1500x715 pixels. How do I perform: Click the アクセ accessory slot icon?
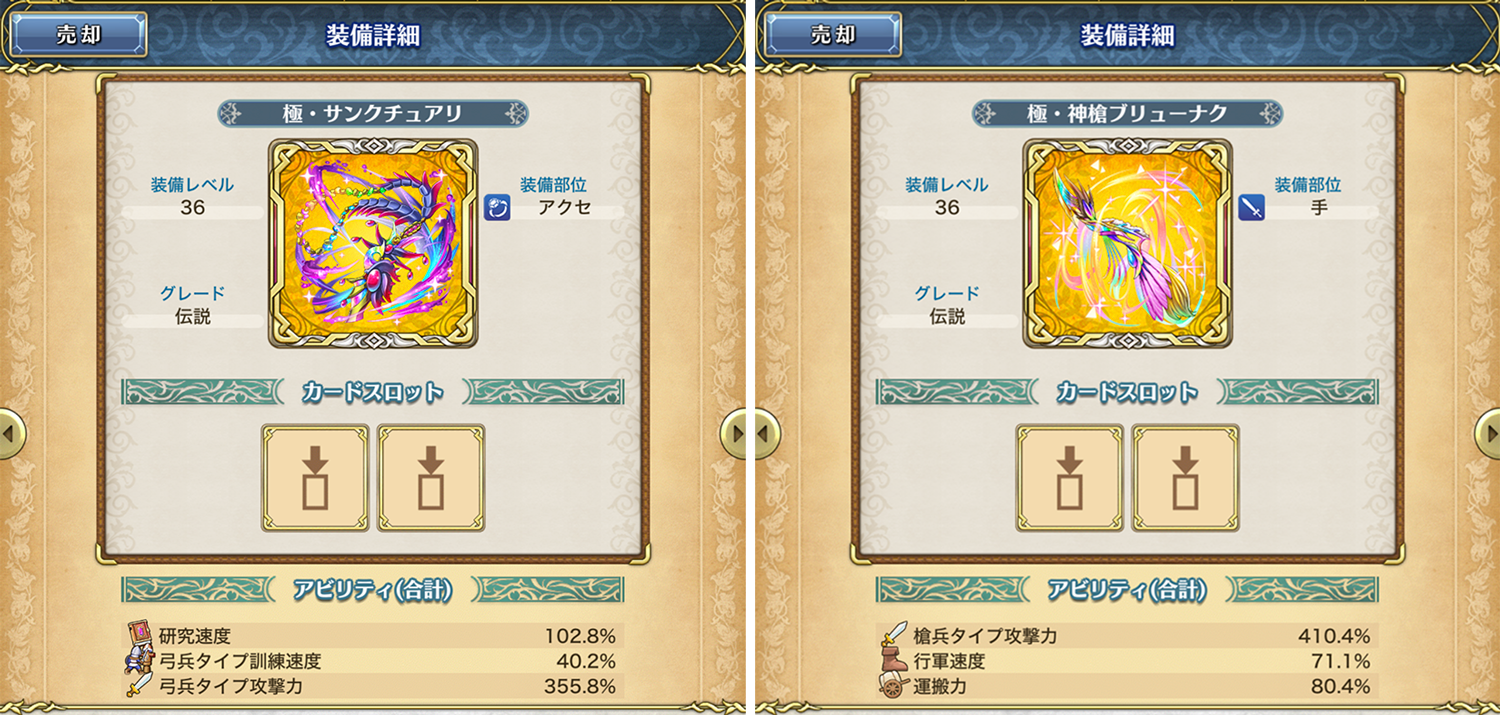click(x=498, y=208)
